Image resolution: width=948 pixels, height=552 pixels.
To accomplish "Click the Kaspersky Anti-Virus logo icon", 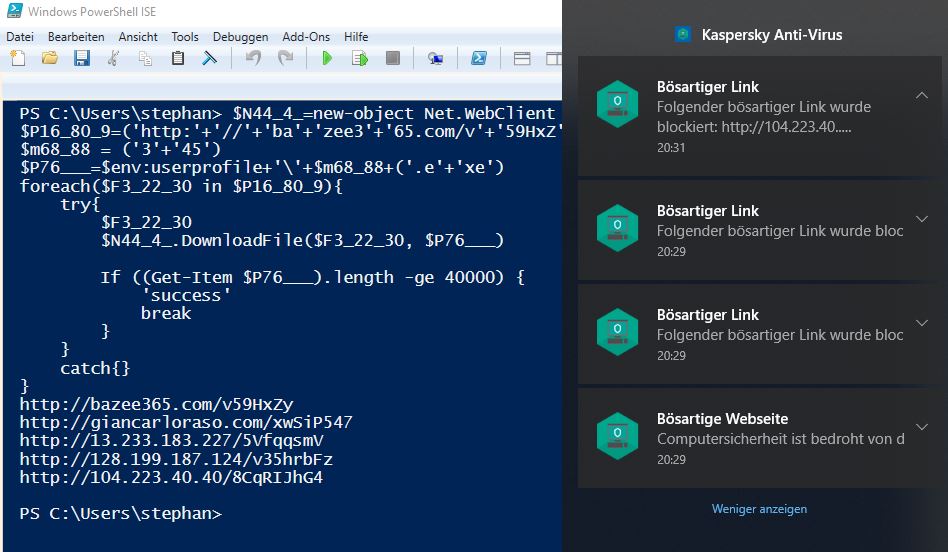I will tap(683, 34).
